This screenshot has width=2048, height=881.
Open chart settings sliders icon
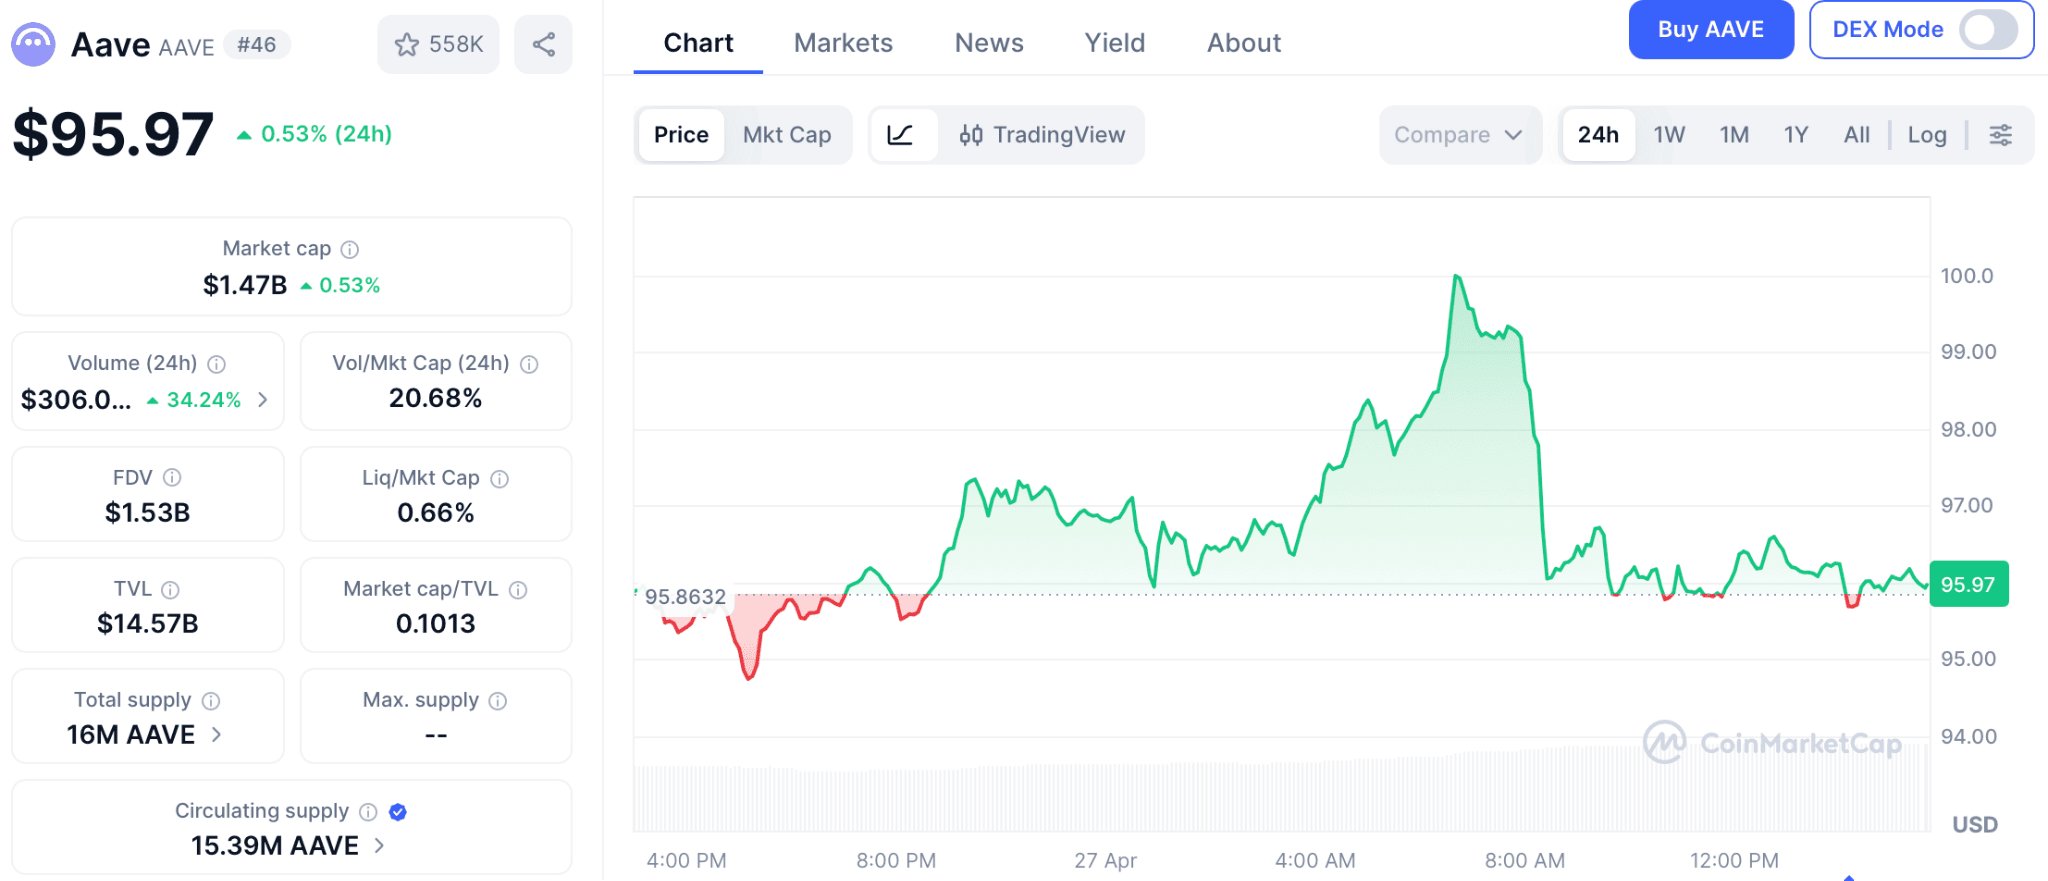point(2000,135)
